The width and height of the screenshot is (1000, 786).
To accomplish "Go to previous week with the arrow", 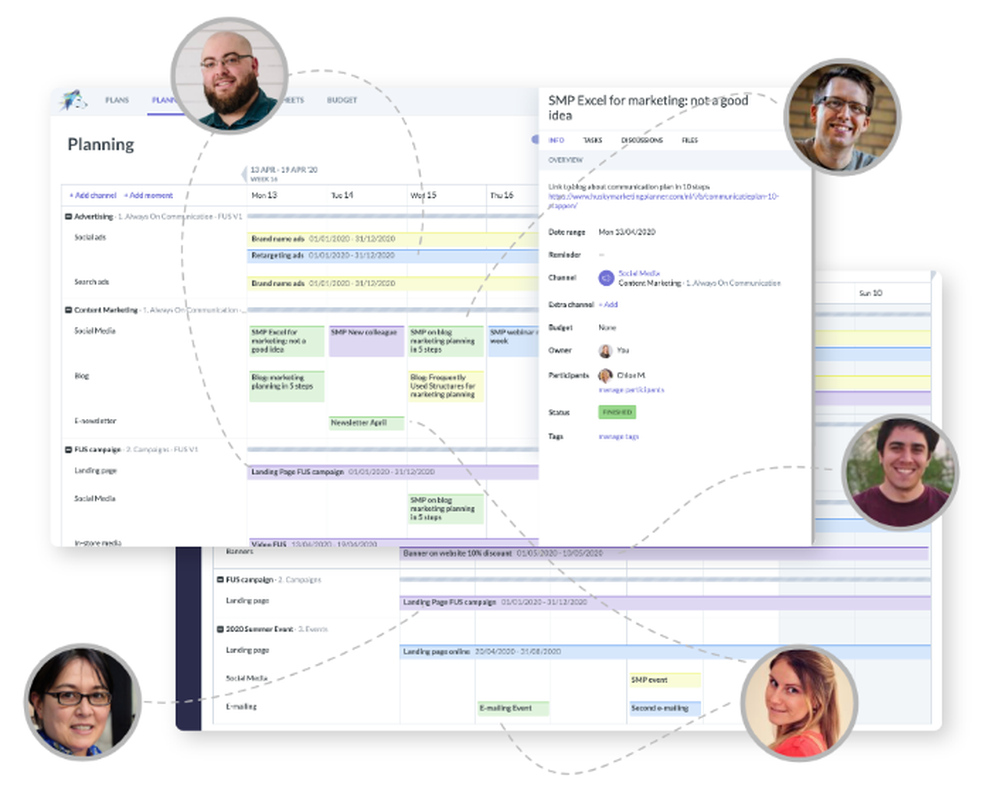I will (x=244, y=174).
